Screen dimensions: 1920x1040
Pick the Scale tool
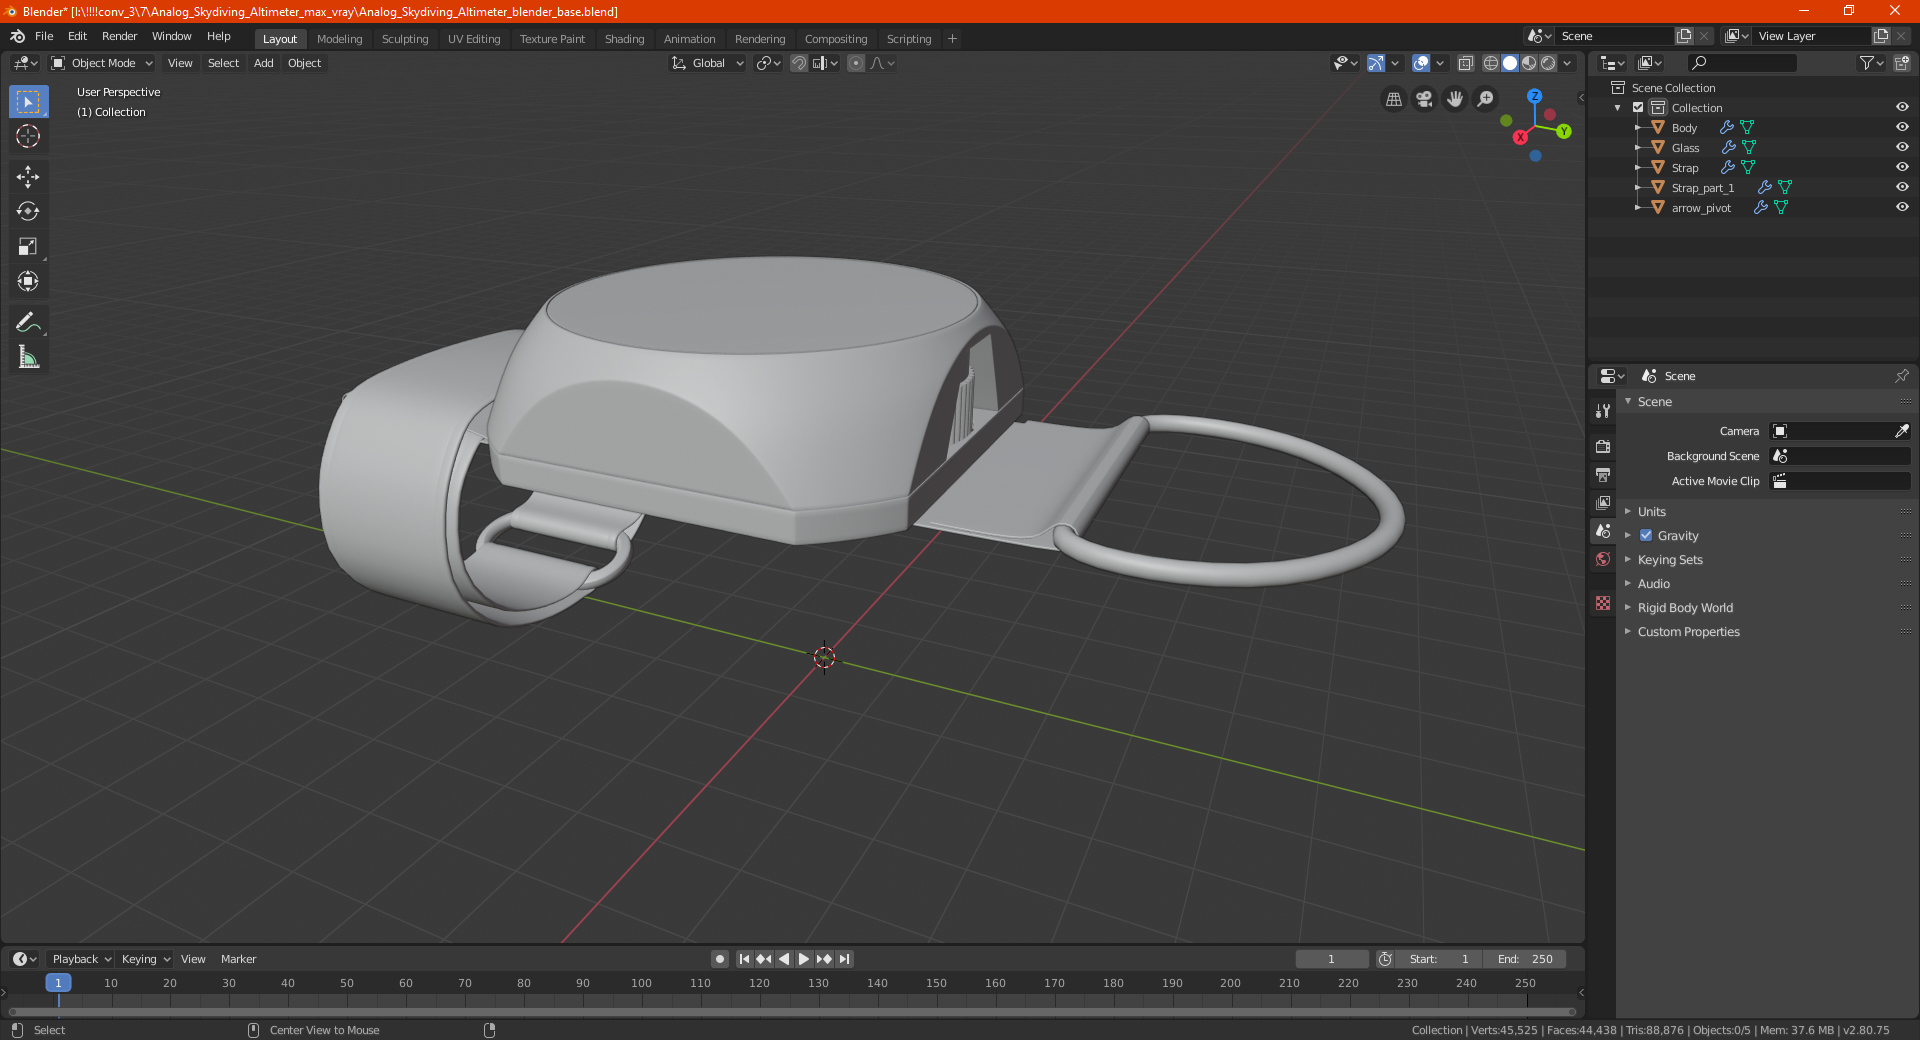coord(28,247)
